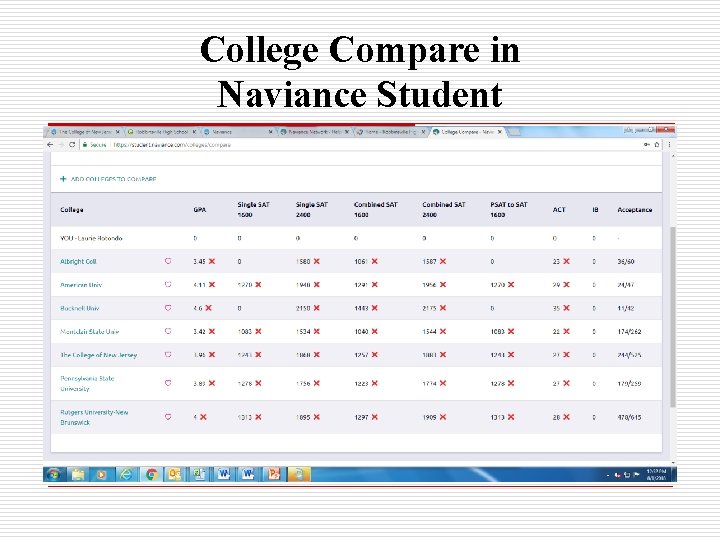Click the ACT column header

[559, 209]
